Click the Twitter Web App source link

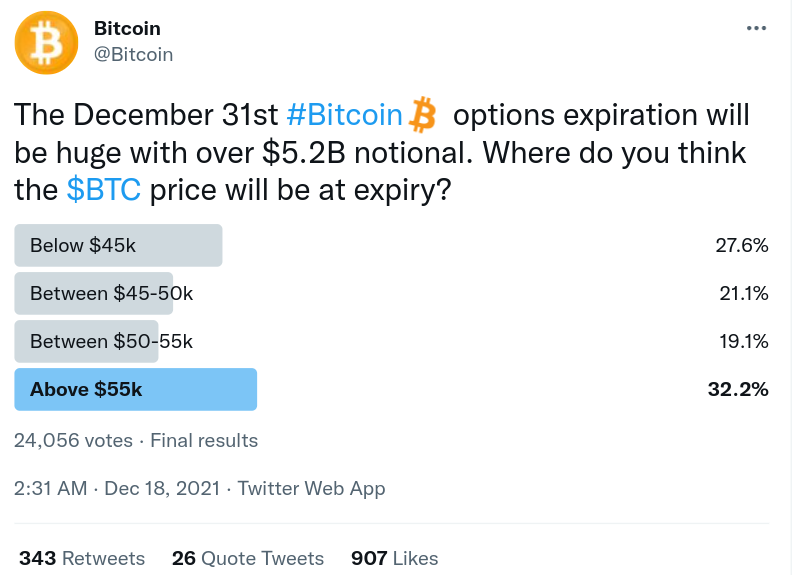pyautogui.click(x=312, y=488)
